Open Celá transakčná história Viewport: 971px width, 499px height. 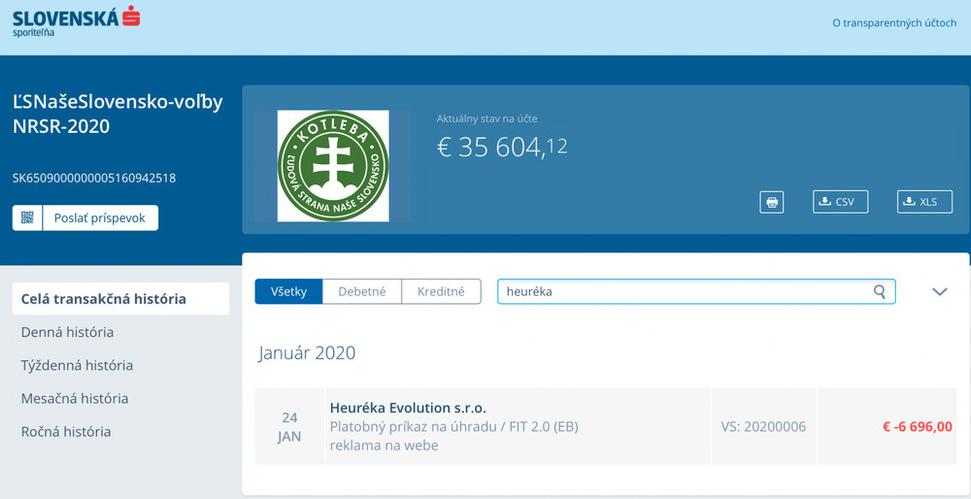tap(121, 299)
